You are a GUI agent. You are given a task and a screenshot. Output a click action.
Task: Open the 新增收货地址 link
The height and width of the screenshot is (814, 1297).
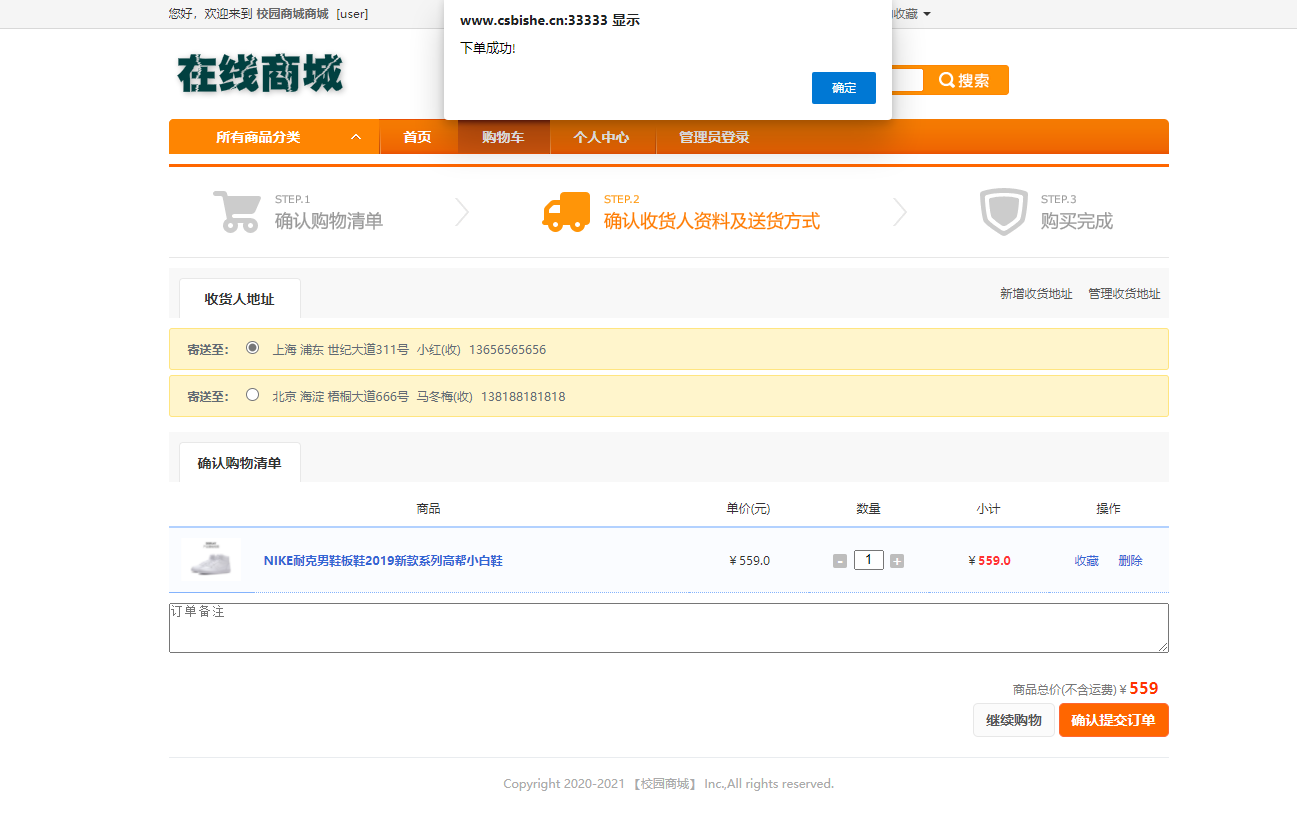click(x=1035, y=293)
